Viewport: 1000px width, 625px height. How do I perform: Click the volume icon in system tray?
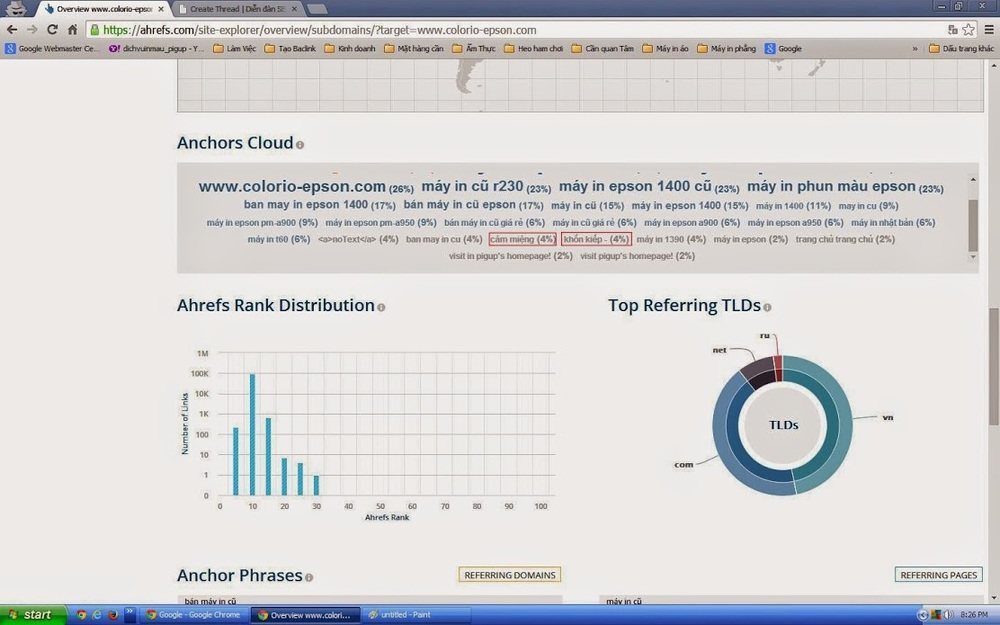(948, 615)
